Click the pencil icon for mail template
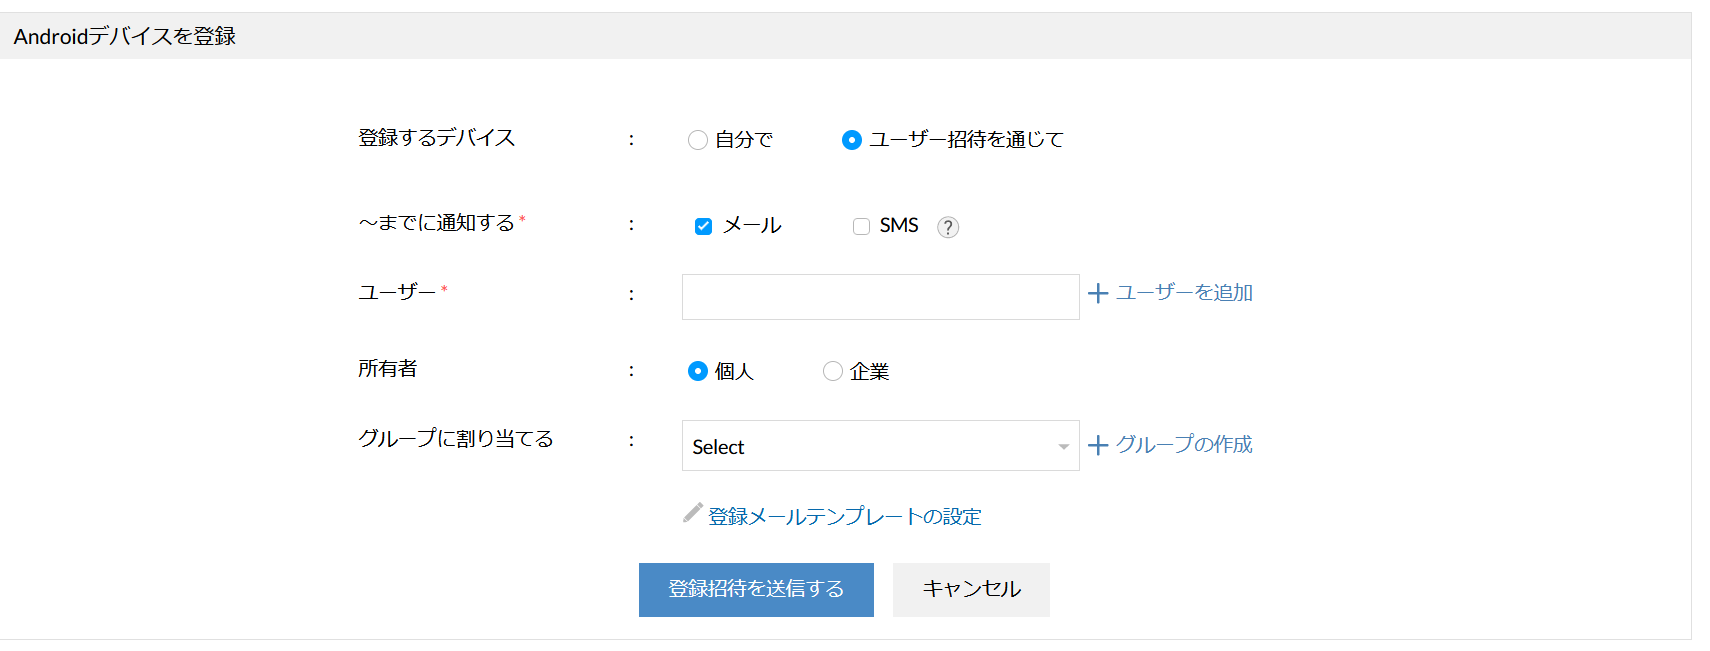Screen dimensions: 1710x651 pyautogui.click(x=692, y=513)
